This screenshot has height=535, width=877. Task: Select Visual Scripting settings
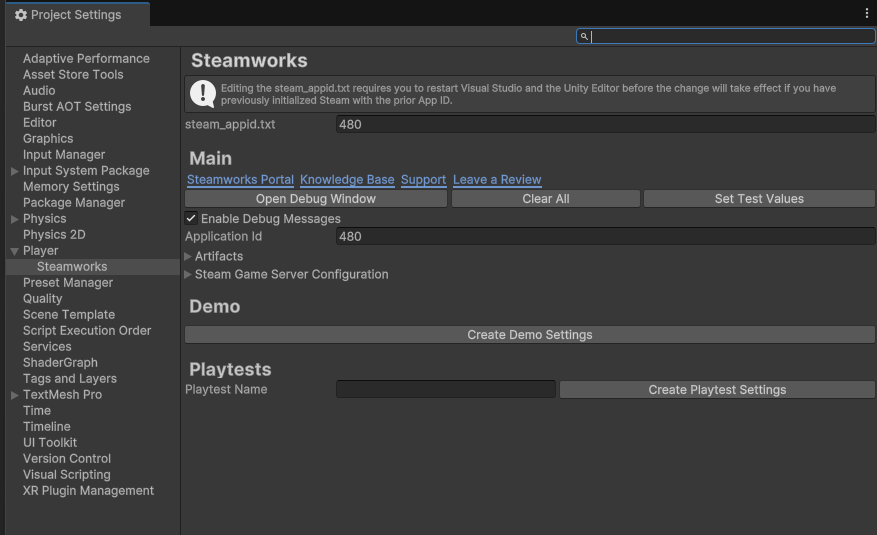67,475
